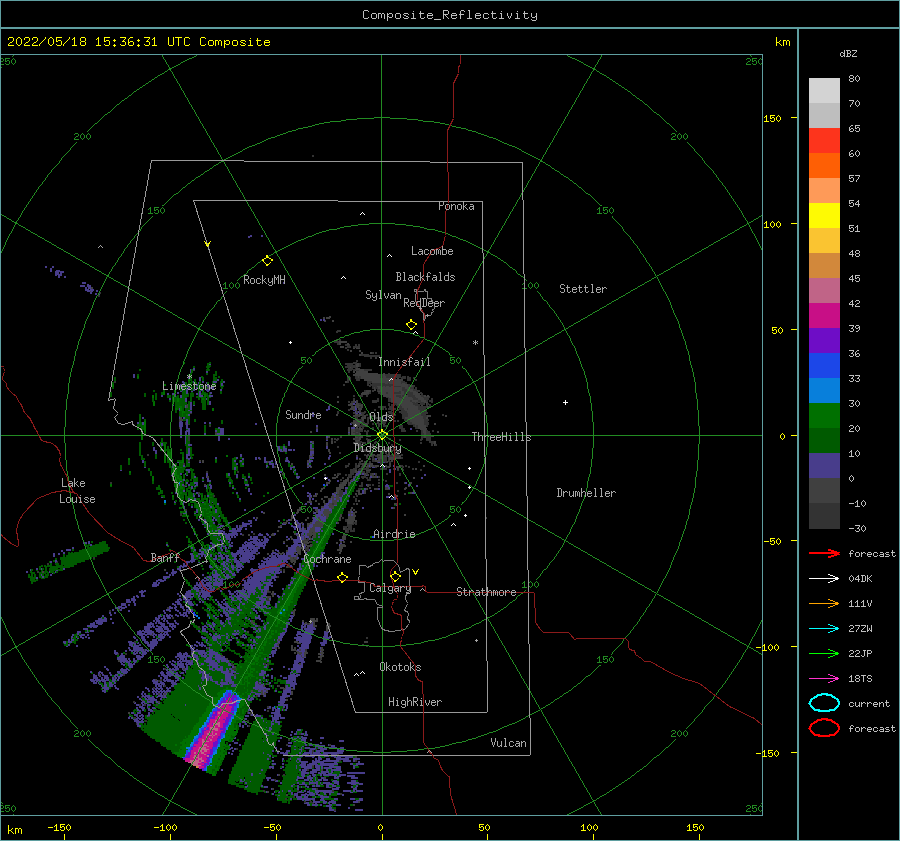The height and width of the screenshot is (841, 900).
Task: Click the red swatch in dBZ legend
Action: pyautogui.click(x=824, y=140)
